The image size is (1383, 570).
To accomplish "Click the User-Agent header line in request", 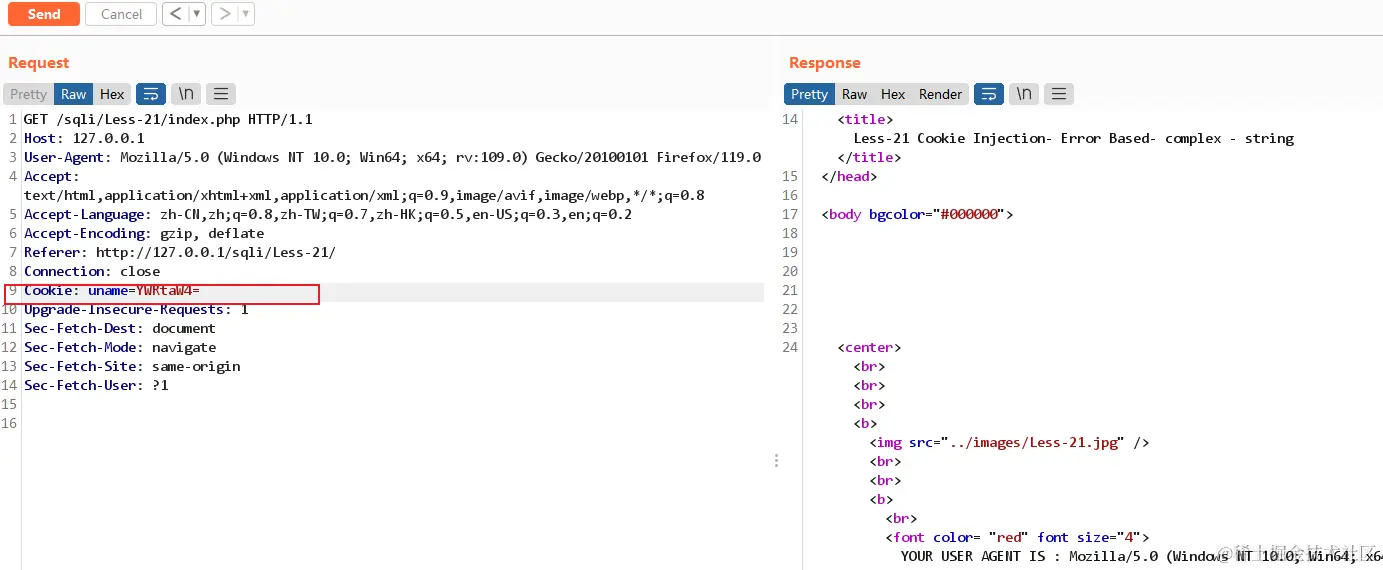I will click(393, 157).
